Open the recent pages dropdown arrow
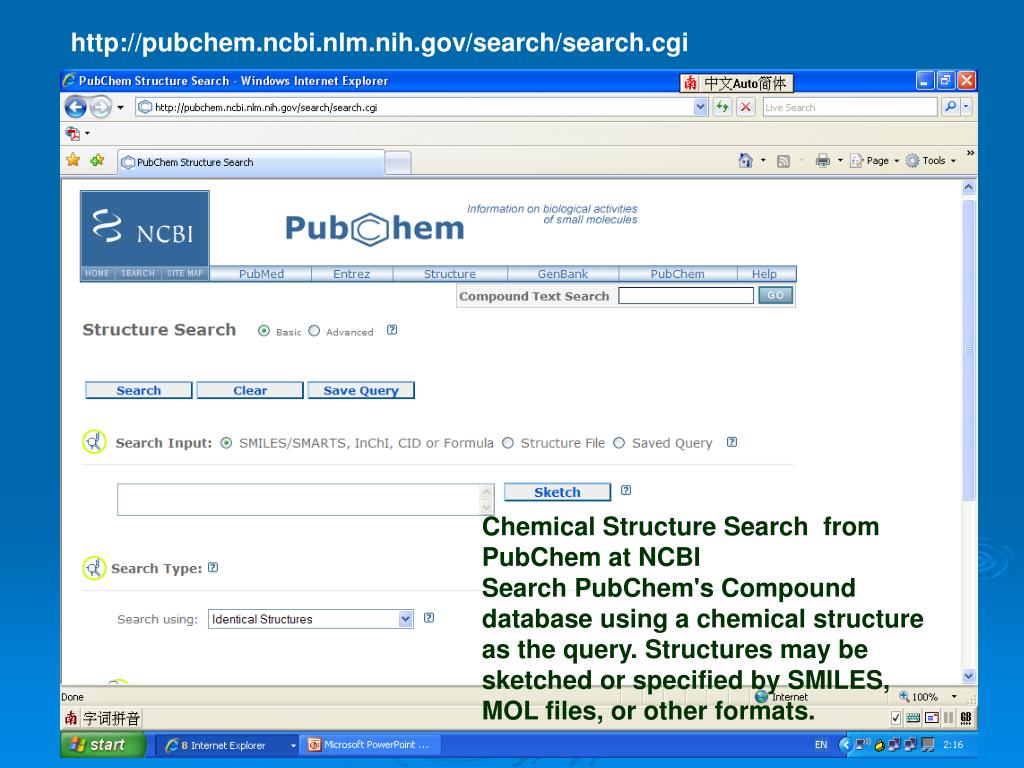Viewport: 1024px width, 768px height. click(120, 107)
